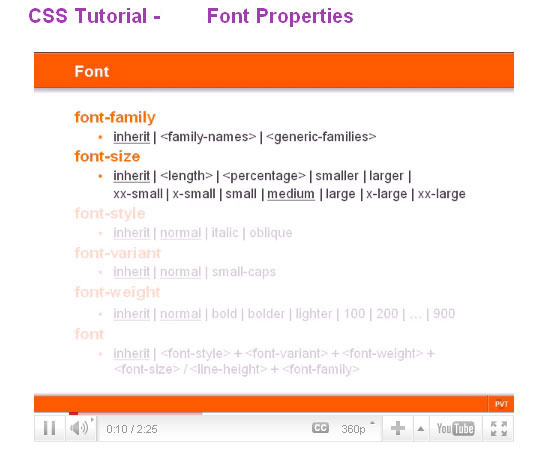The image size is (560, 450).
Task: Click the 'bolder' font-weight value
Action: [266, 314]
